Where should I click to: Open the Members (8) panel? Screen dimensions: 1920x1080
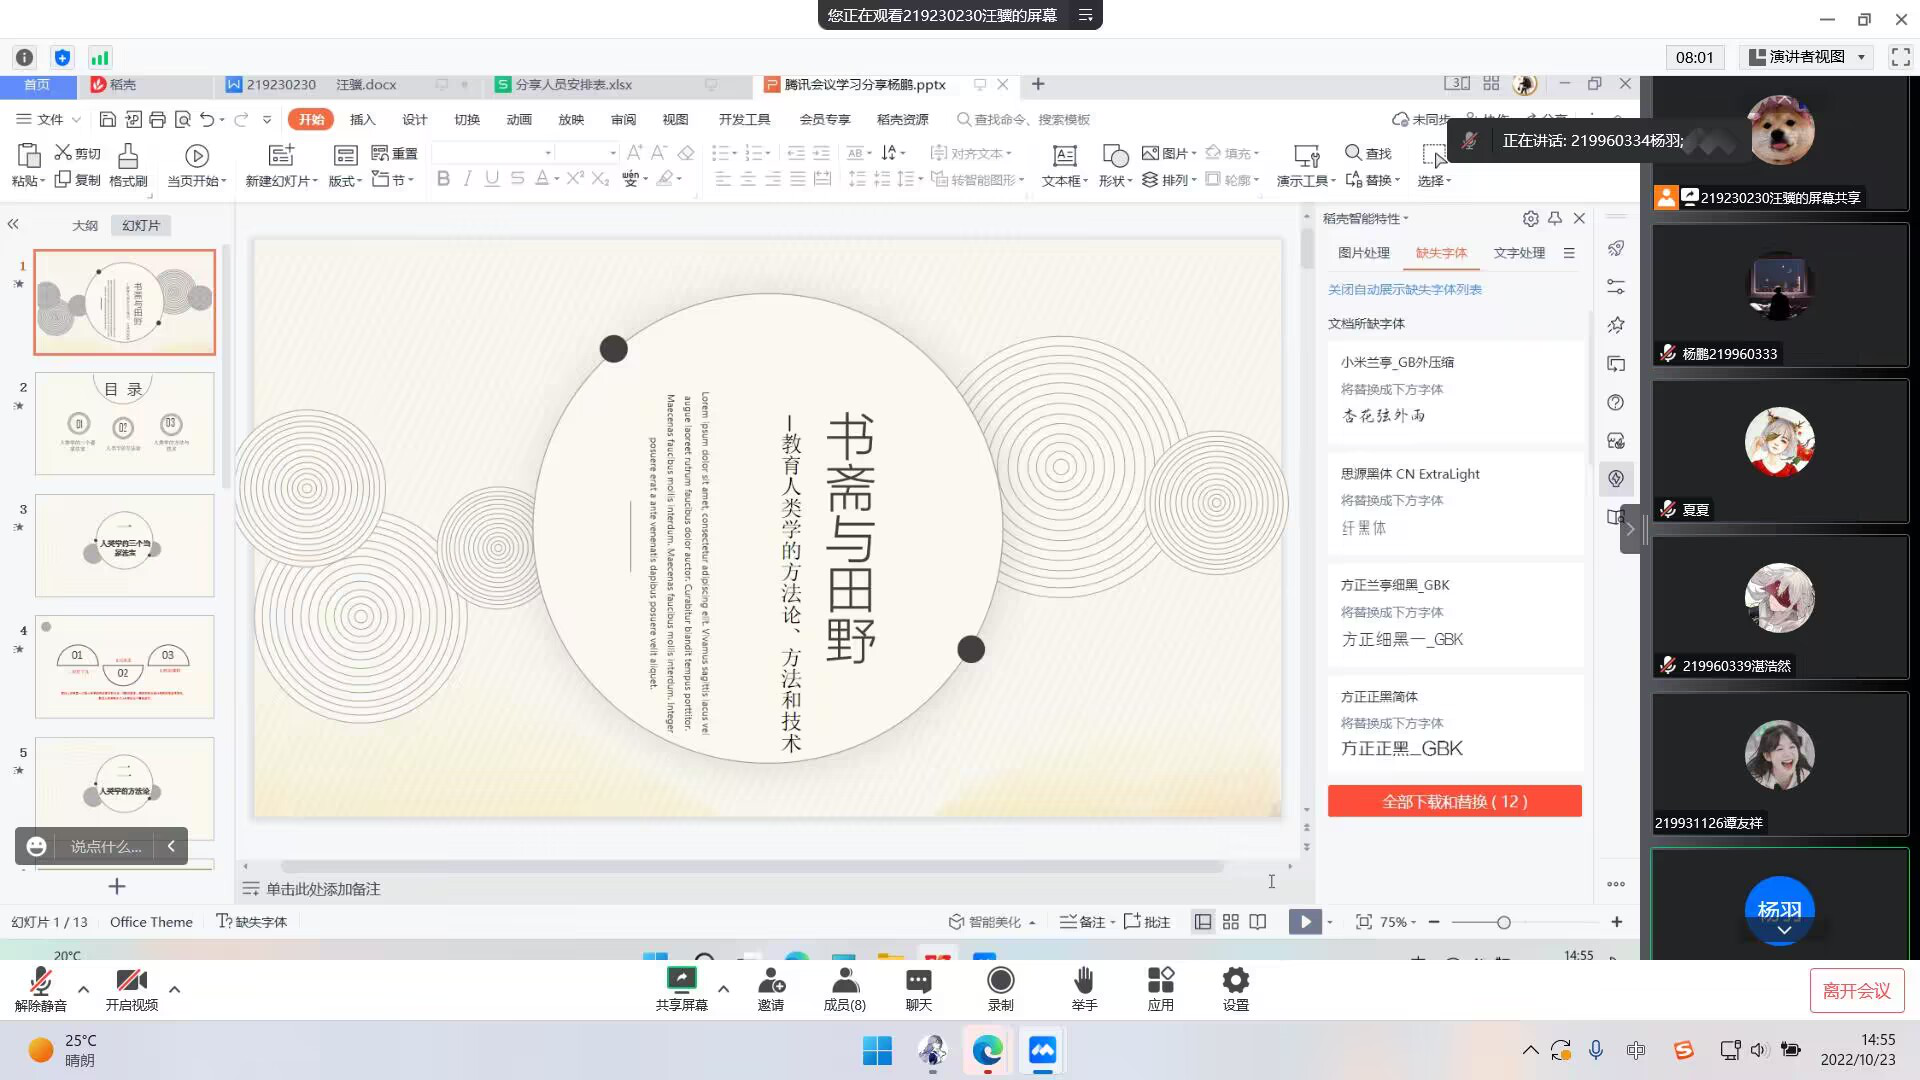(844, 982)
